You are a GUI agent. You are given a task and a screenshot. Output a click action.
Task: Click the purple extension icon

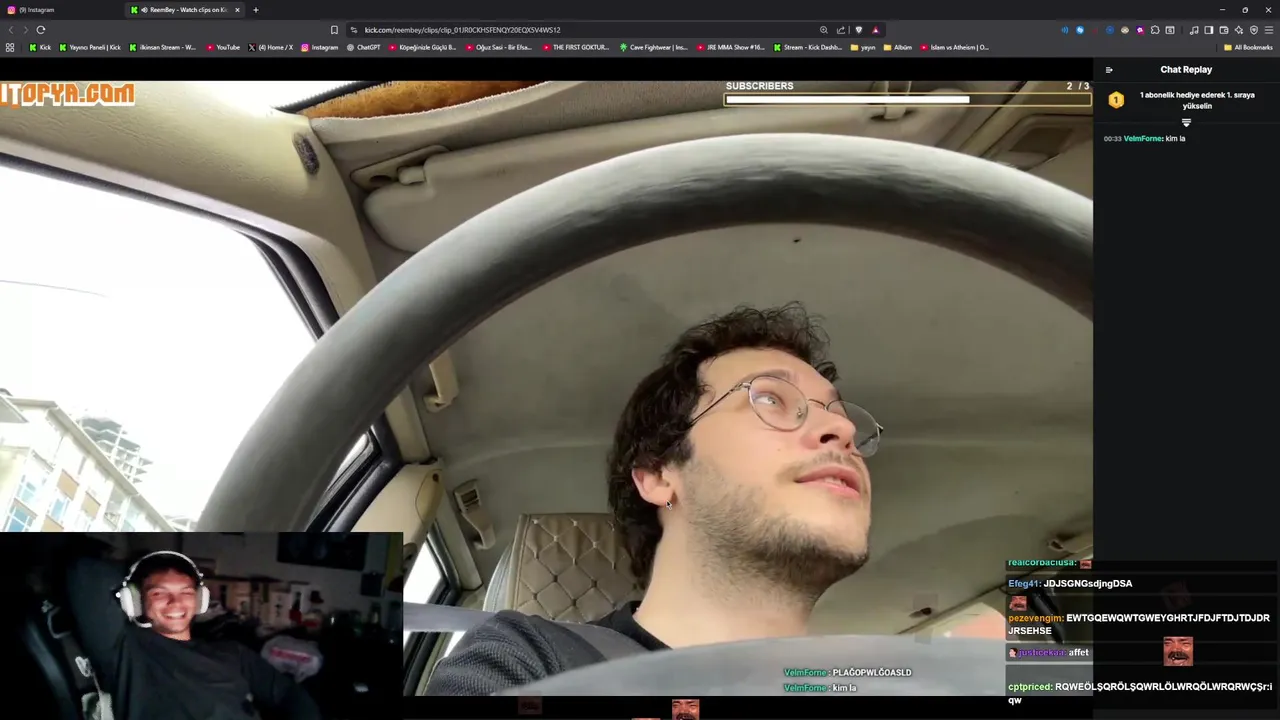(x=1140, y=30)
